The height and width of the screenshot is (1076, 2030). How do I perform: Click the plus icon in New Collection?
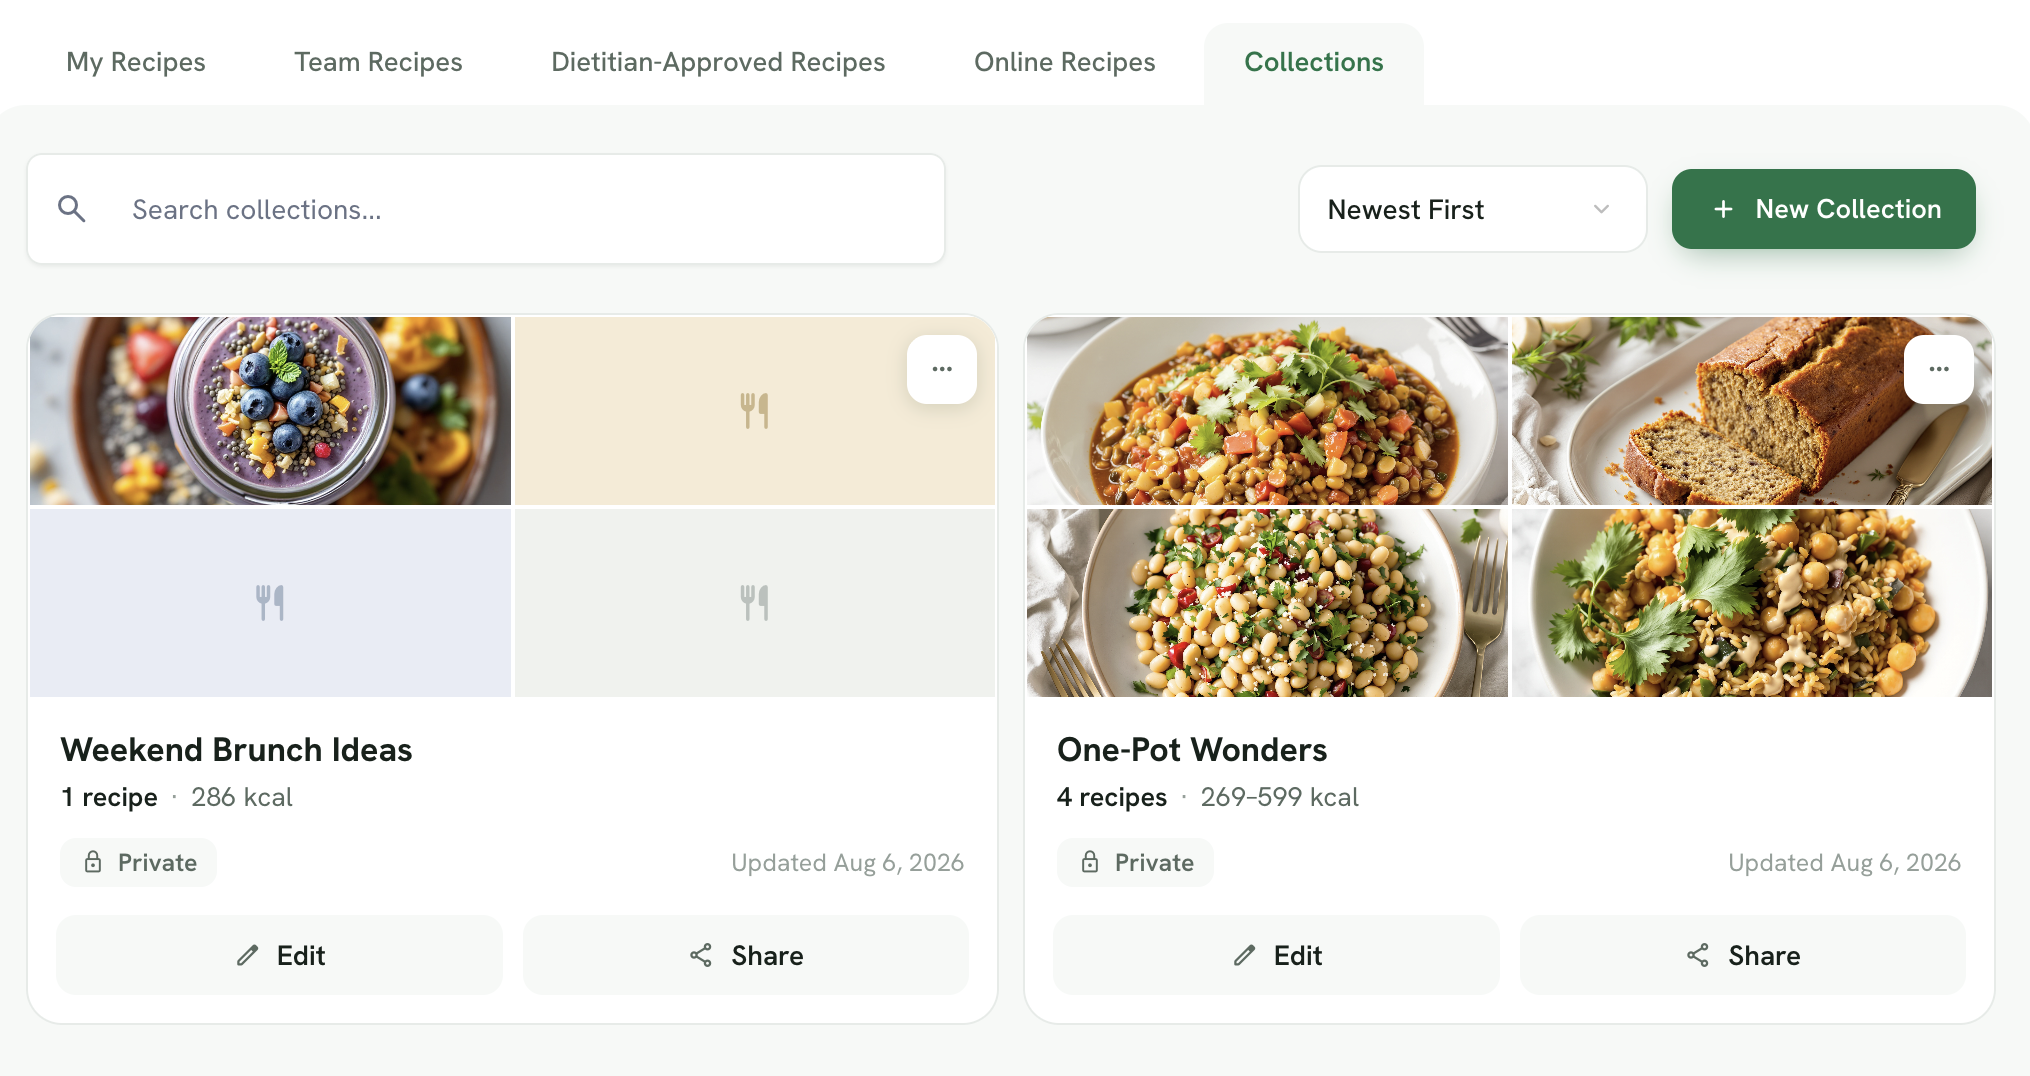tap(1723, 209)
